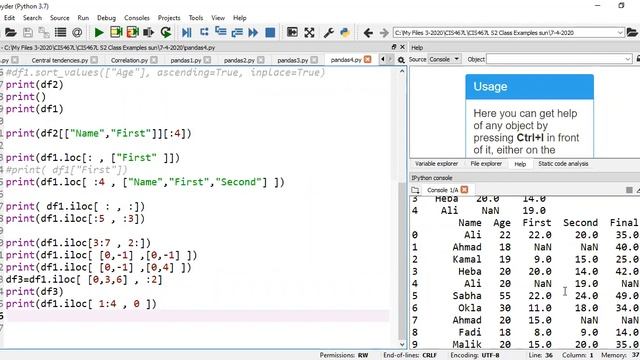
Task: Run cell and advance icon
Action: [132, 33]
